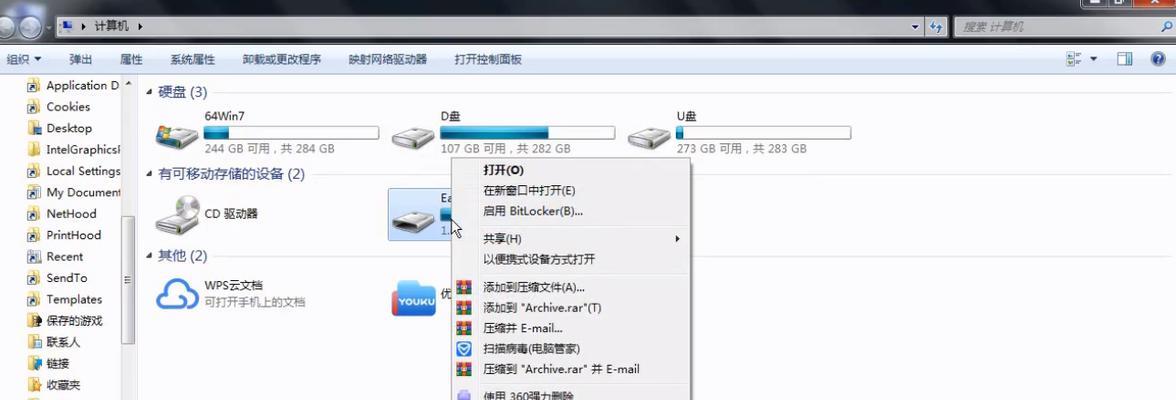The image size is (1176, 400).
Task: Open the WPS云文档 cloud icon
Action: click(177, 294)
